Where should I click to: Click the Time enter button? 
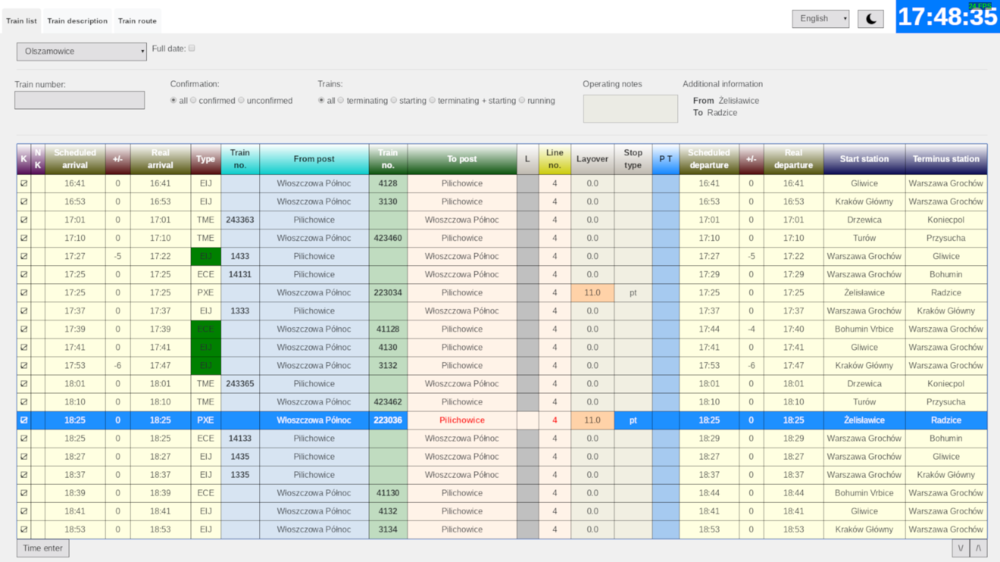click(x=43, y=548)
